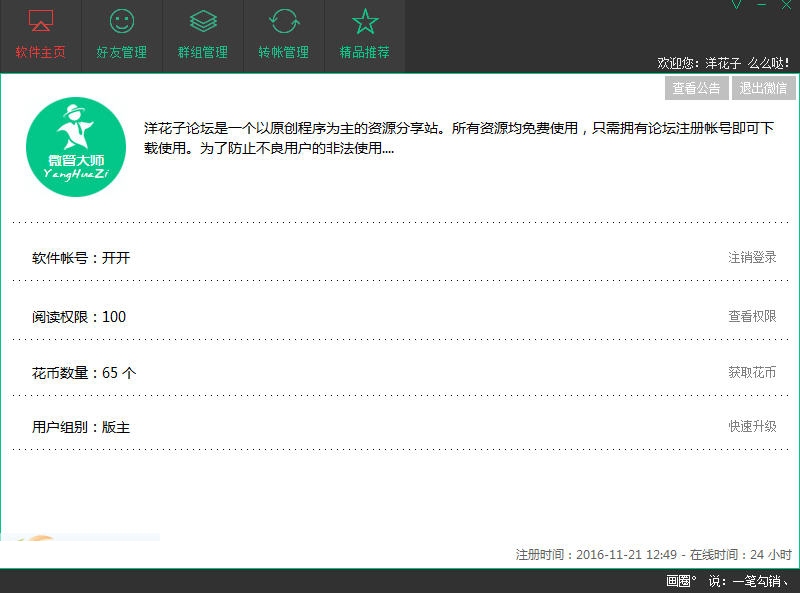The height and width of the screenshot is (593, 800).
Task: Click 退出微信 to exit WeChat
Action: click(764, 88)
